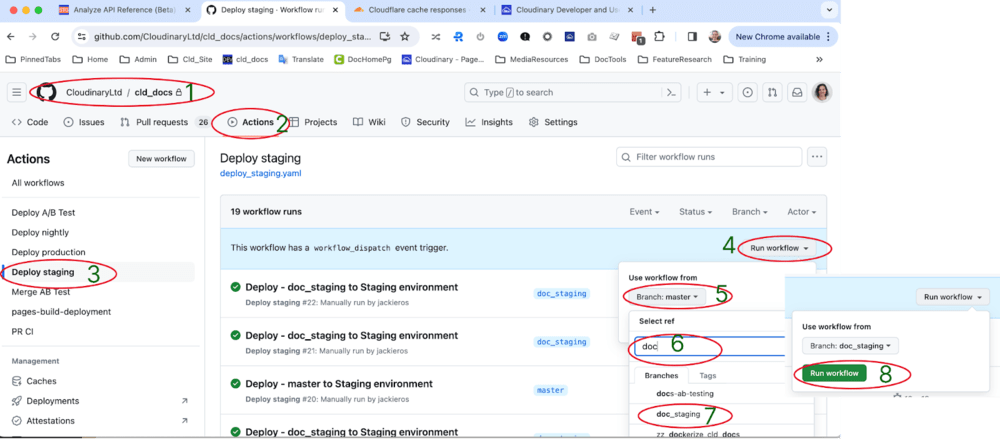Open the Branch: master selector
The height and width of the screenshot is (446, 1000).
coord(666,297)
